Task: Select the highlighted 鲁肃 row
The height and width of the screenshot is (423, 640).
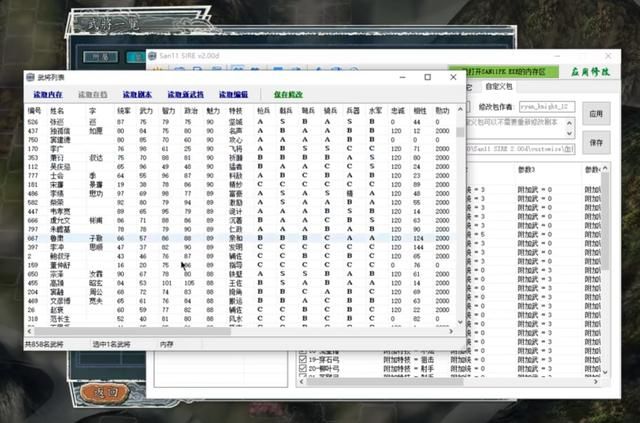Action: pos(240,238)
